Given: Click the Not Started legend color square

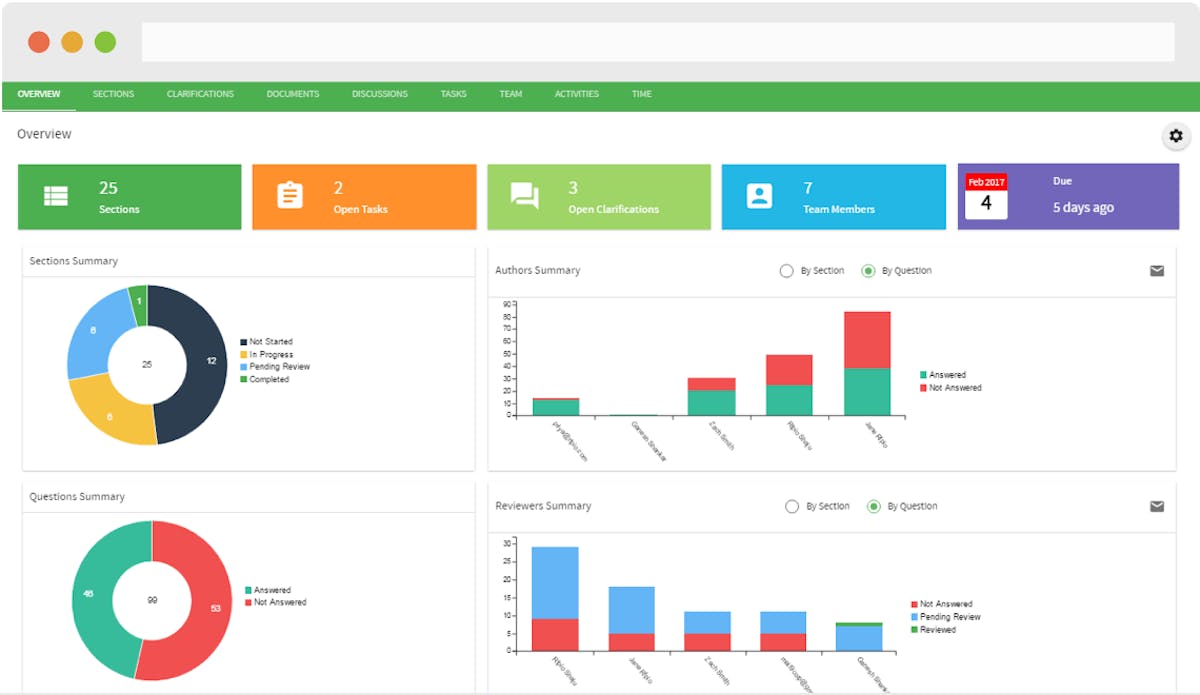Looking at the screenshot, I should tap(243, 341).
